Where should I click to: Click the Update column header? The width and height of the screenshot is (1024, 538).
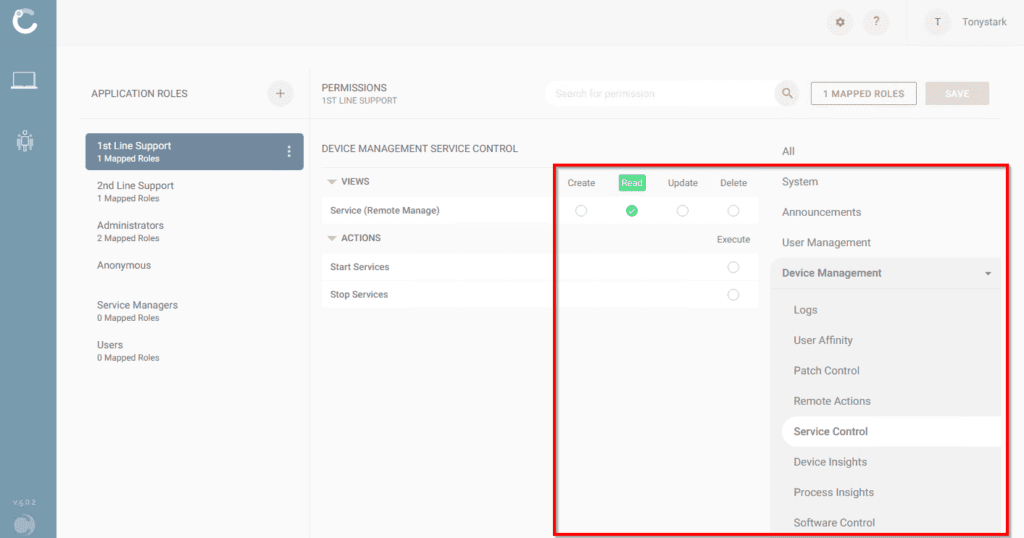coord(682,183)
